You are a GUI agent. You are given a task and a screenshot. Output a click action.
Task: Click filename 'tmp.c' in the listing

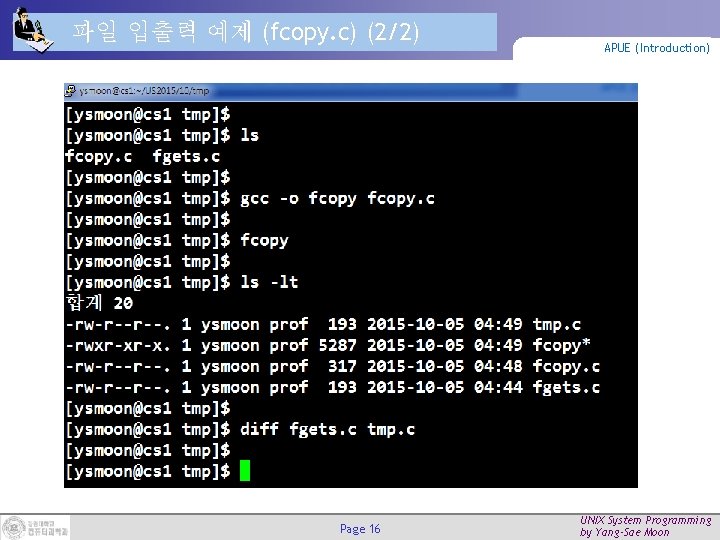click(557, 325)
